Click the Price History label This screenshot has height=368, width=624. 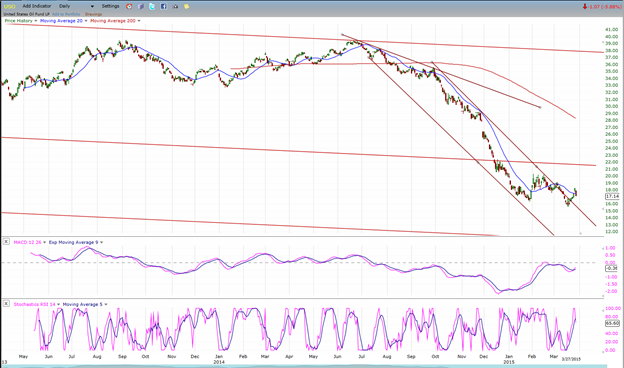19,21
